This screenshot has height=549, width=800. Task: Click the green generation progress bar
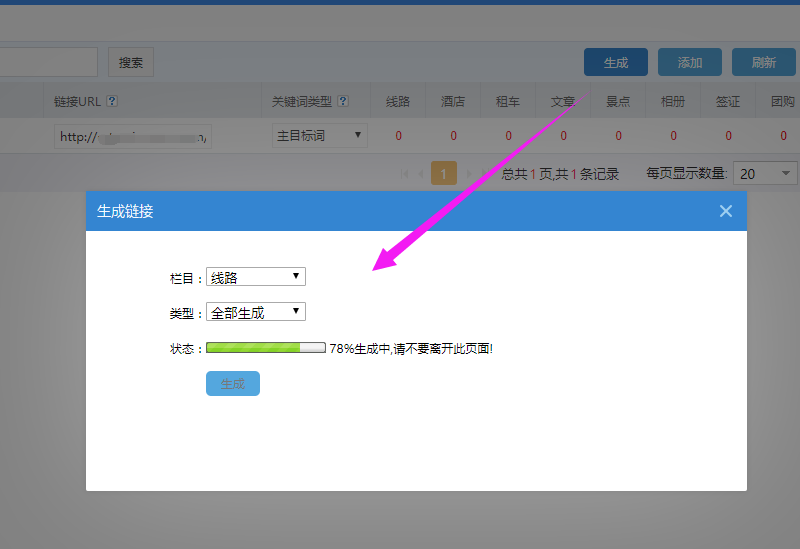click(x=265, y=348)
